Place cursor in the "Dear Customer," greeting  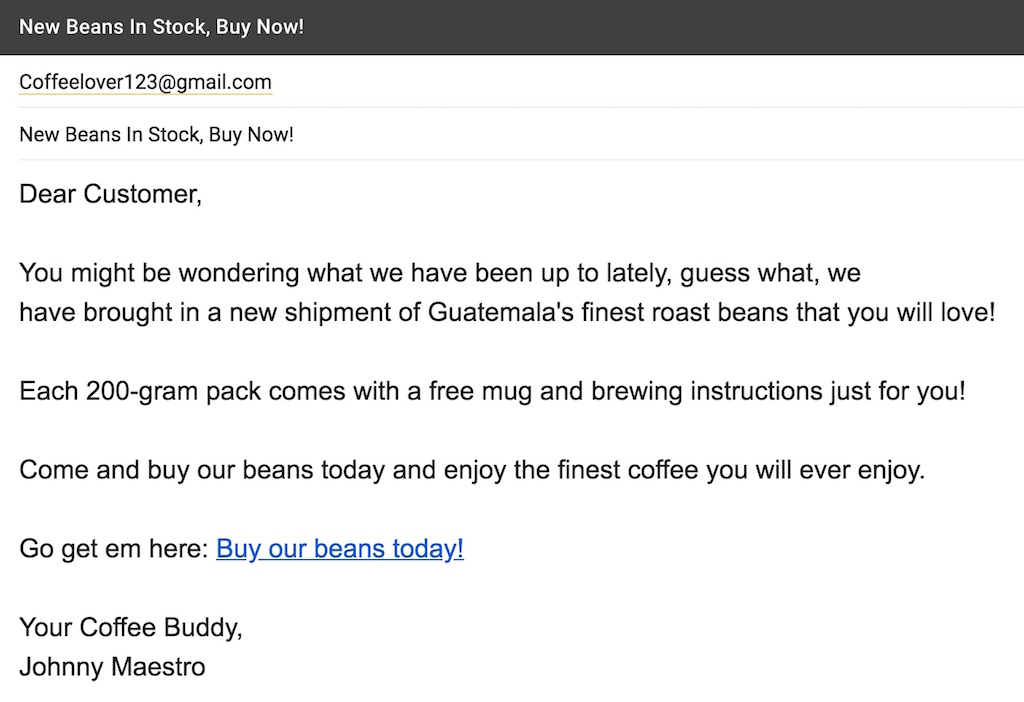(x=110, y=194)
